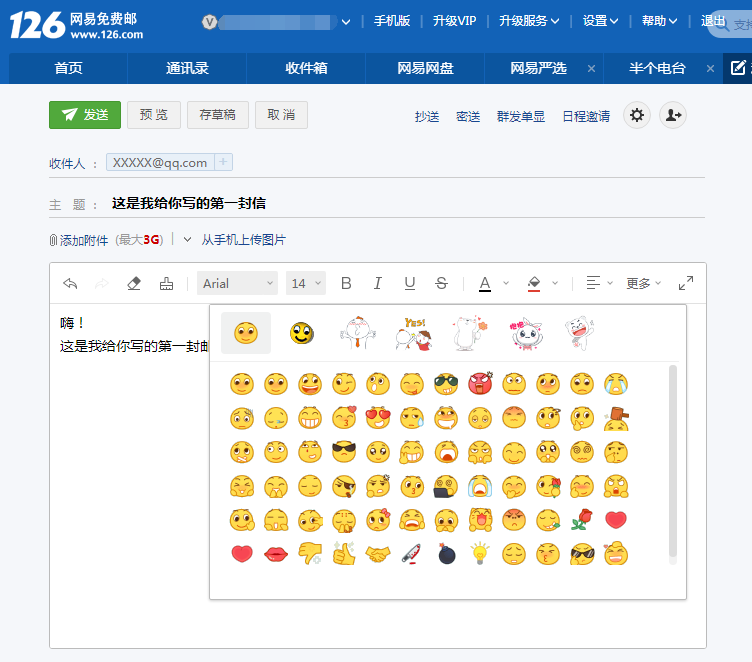Select the red rose emoji
Viewport: 752px width, 662px height.
[x=582, y=520]
